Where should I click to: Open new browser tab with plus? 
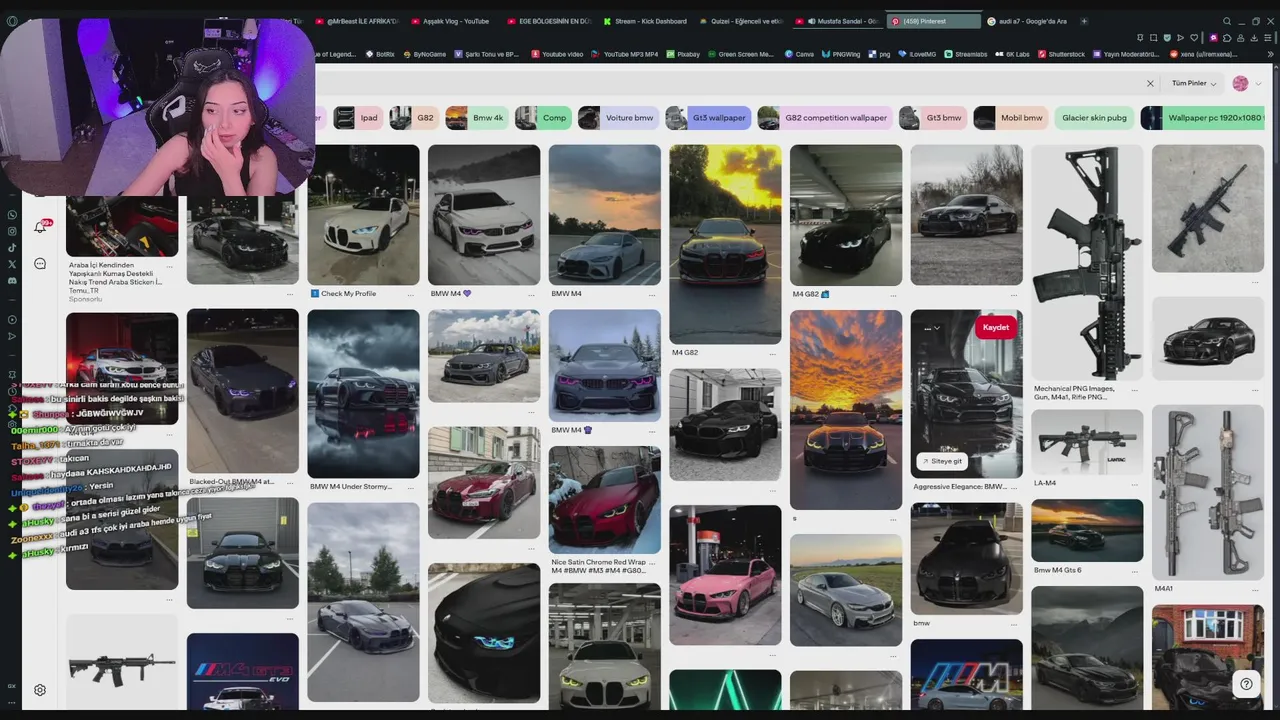point(1084,21)
